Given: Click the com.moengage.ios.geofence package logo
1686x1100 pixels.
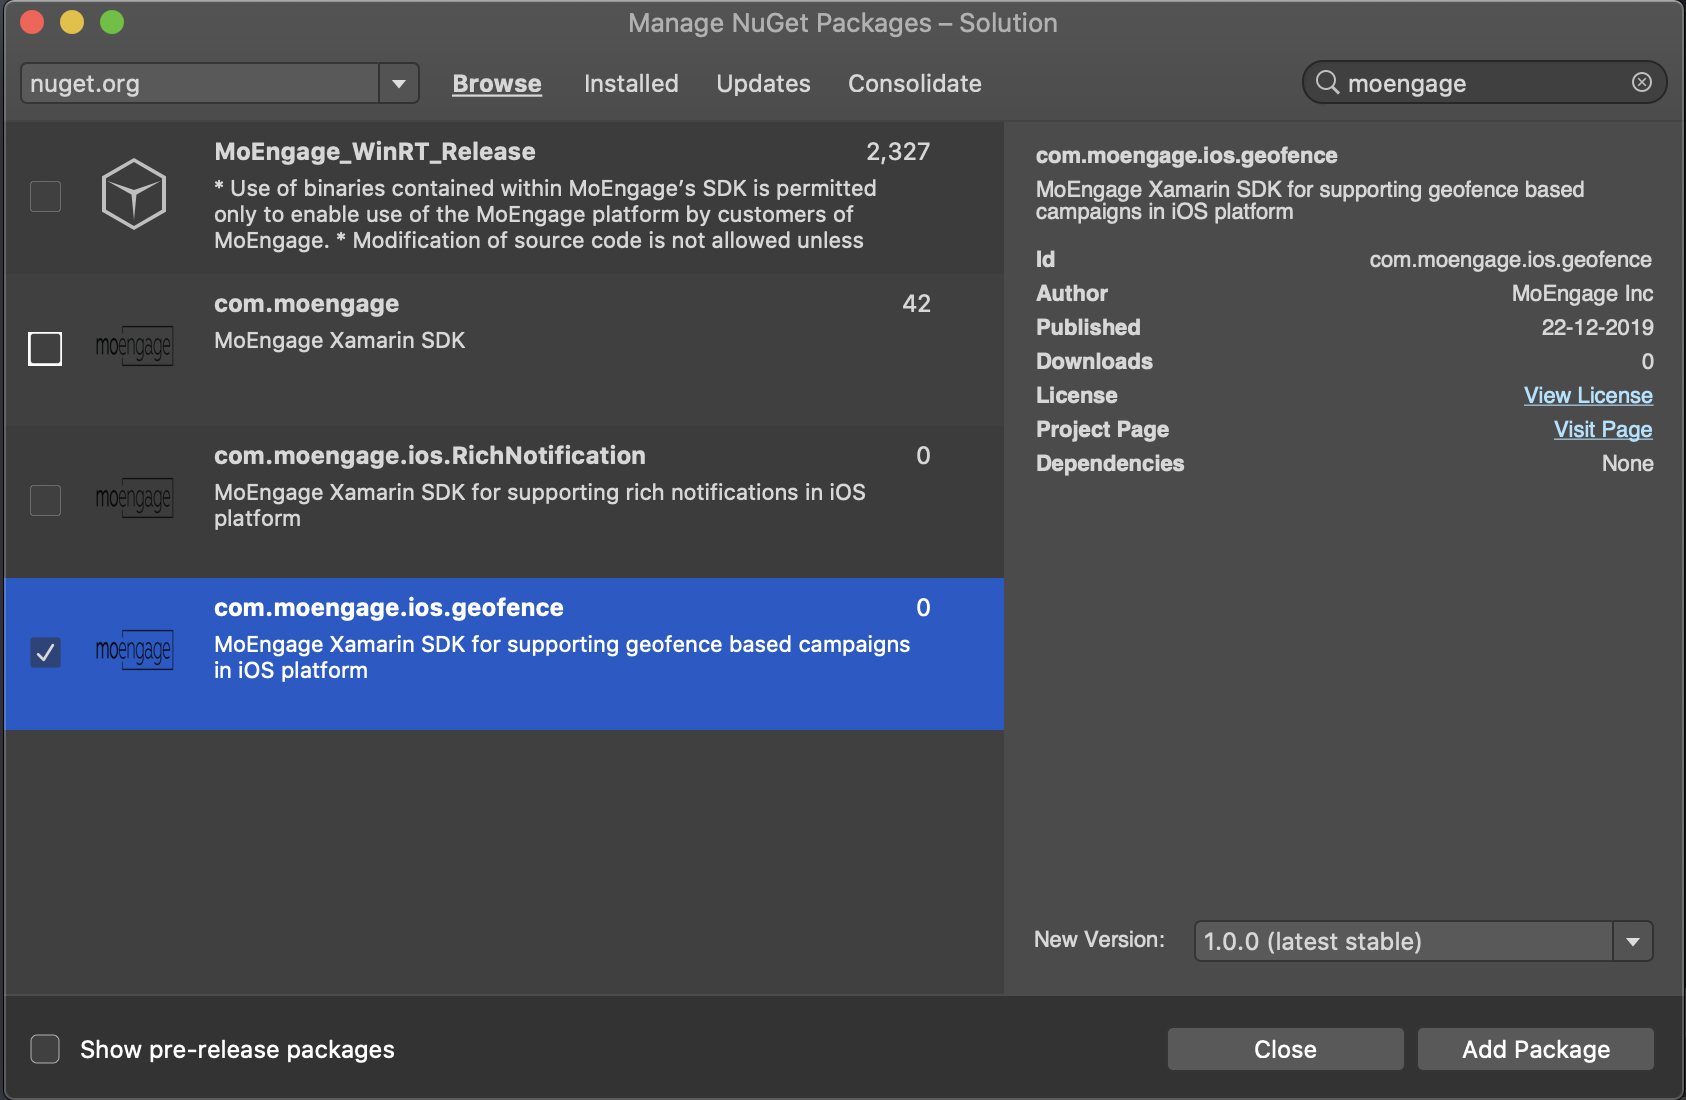Looking at the screenshot, I should 134,650.
